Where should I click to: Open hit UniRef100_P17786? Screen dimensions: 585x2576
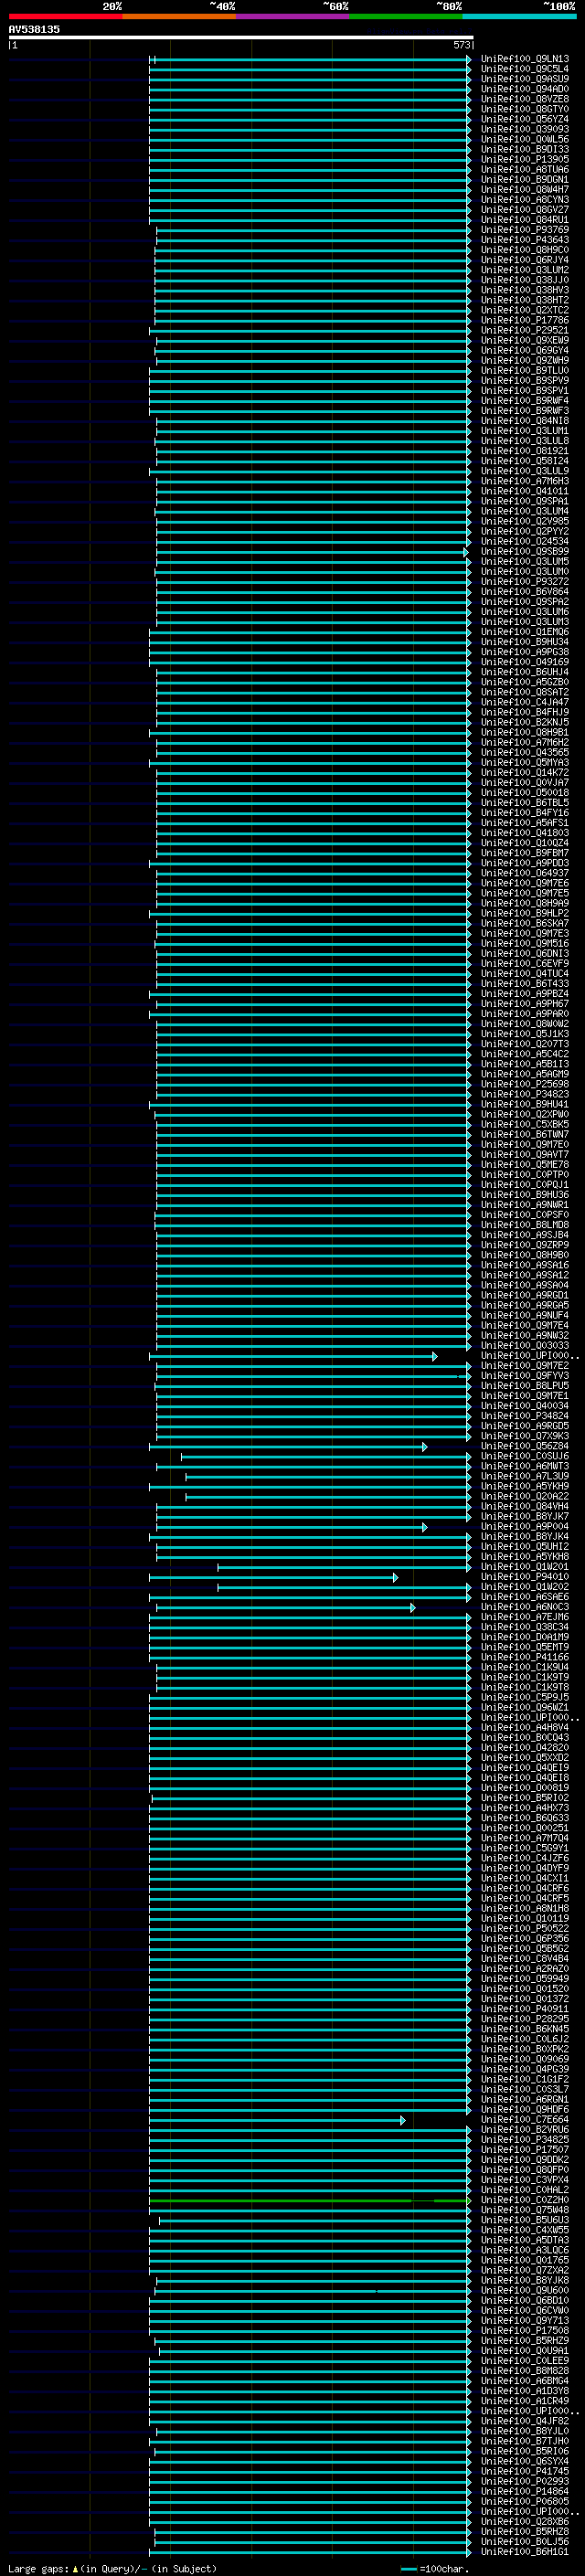pos(524,320)
